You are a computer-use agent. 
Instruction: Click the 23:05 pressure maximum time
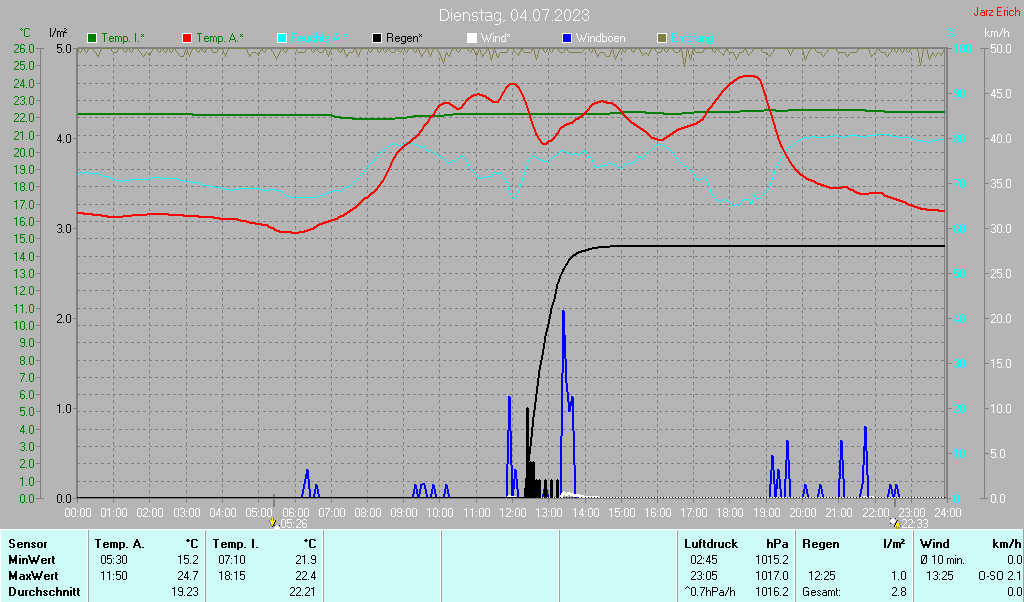coord(704,577)
